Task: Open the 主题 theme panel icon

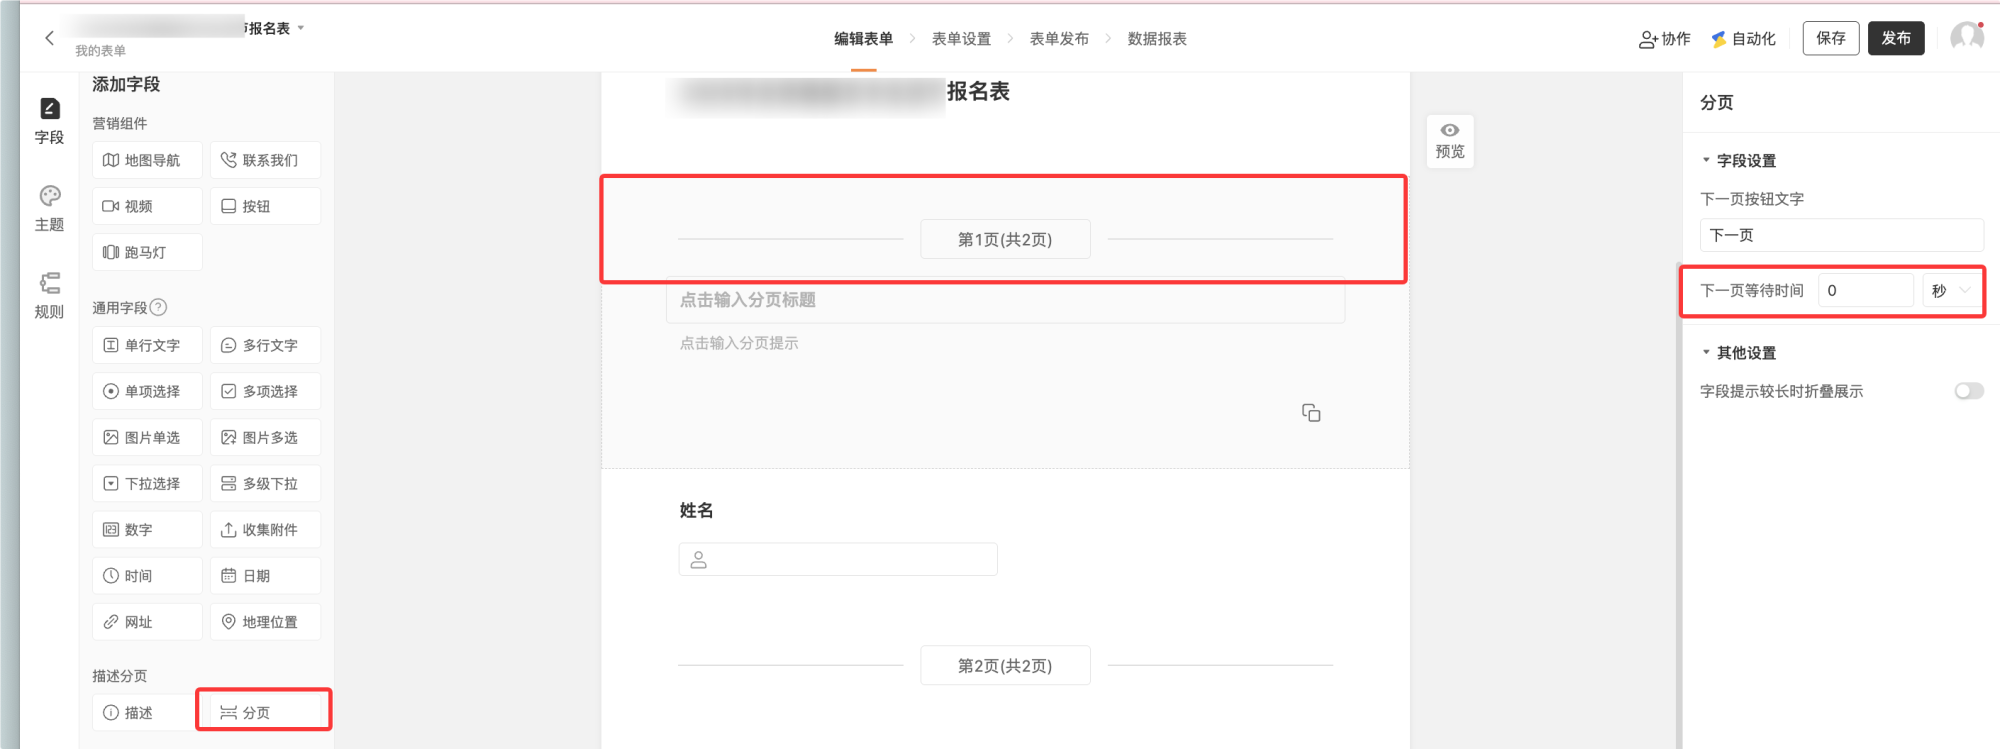Action: pyautogui.click(x=49, y=196)
